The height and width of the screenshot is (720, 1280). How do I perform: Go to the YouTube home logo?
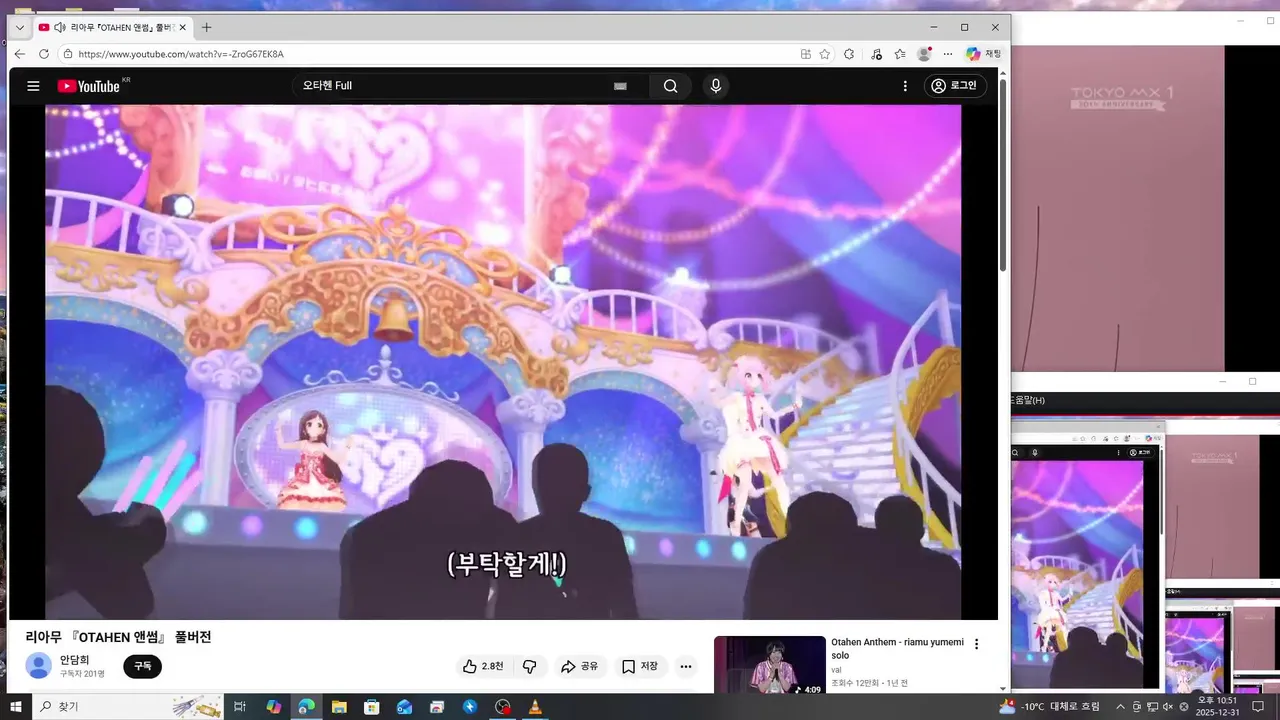pyautogui.click(x=89, y=86)
